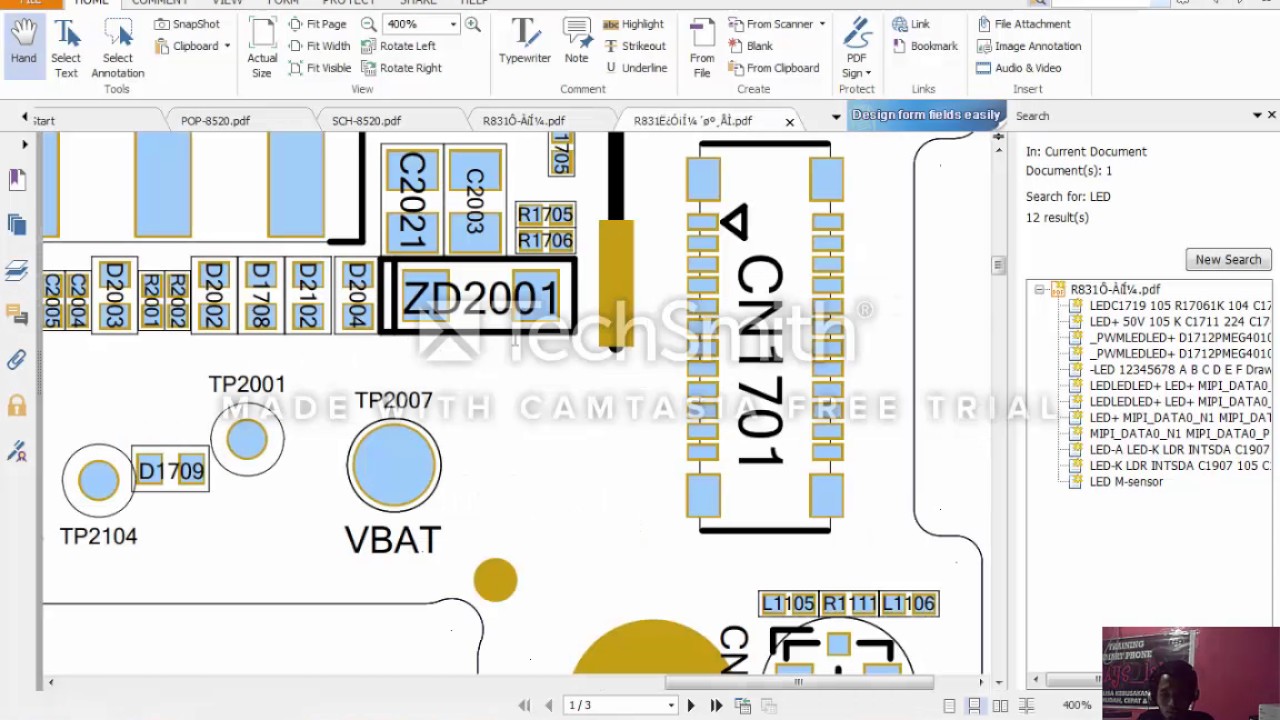Go to the previous page
This screenshot has height=720, width=1280.
549,705
